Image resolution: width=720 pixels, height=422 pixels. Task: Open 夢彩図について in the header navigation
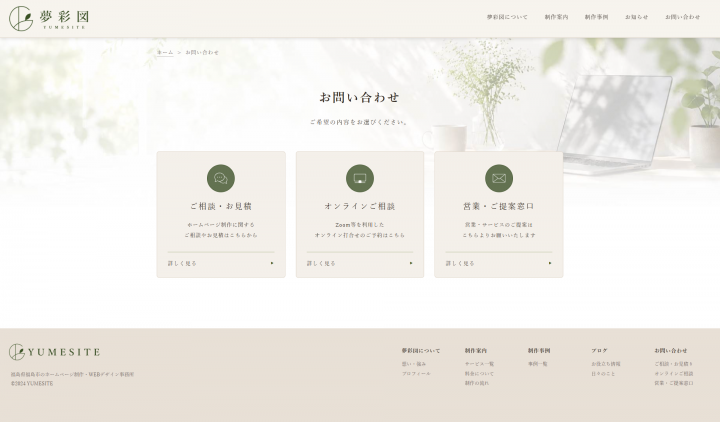tap(507, 17)
